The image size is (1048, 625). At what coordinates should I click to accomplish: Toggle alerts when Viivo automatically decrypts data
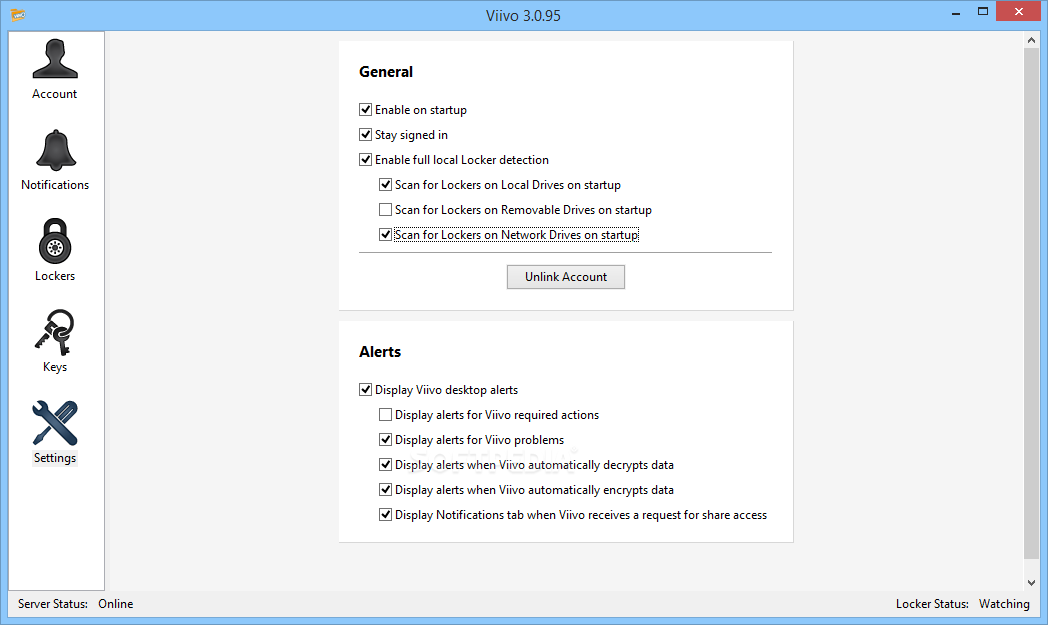coord(386,465)
